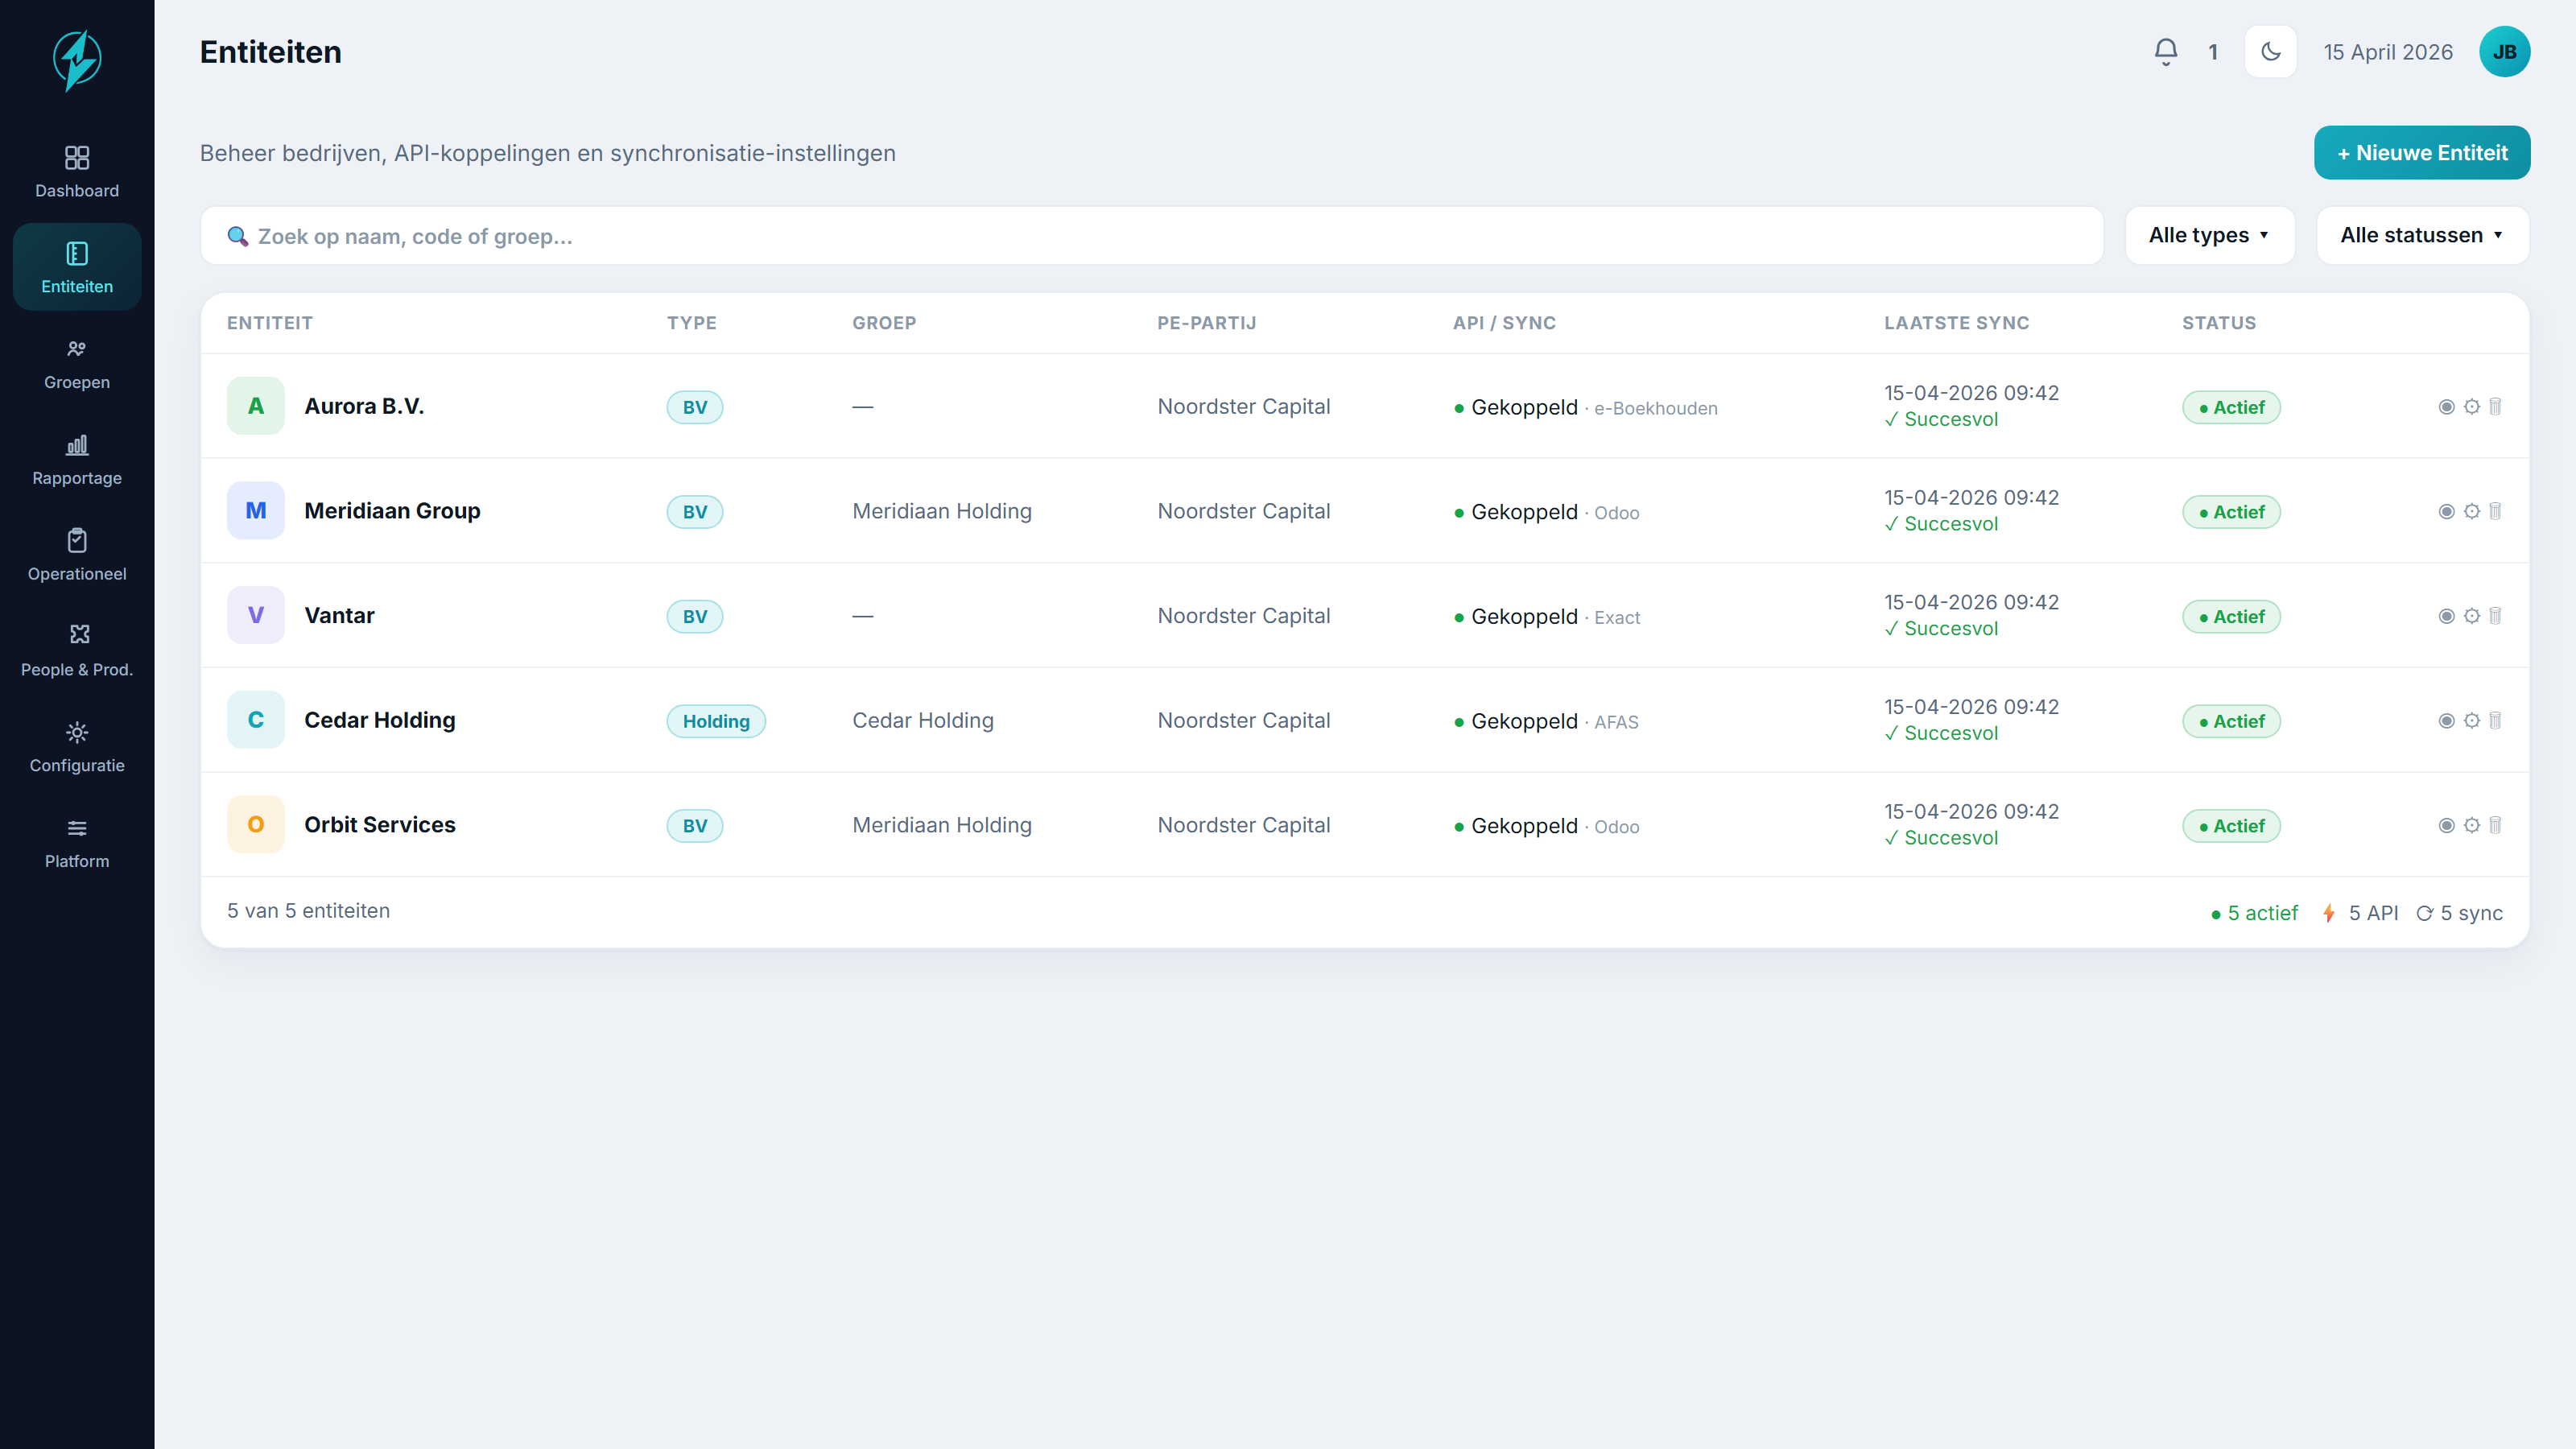The height and width of the screenshot is (1449, 2576).
Task: Focus the Zoek op naam search field
Action: (1152, 236)
